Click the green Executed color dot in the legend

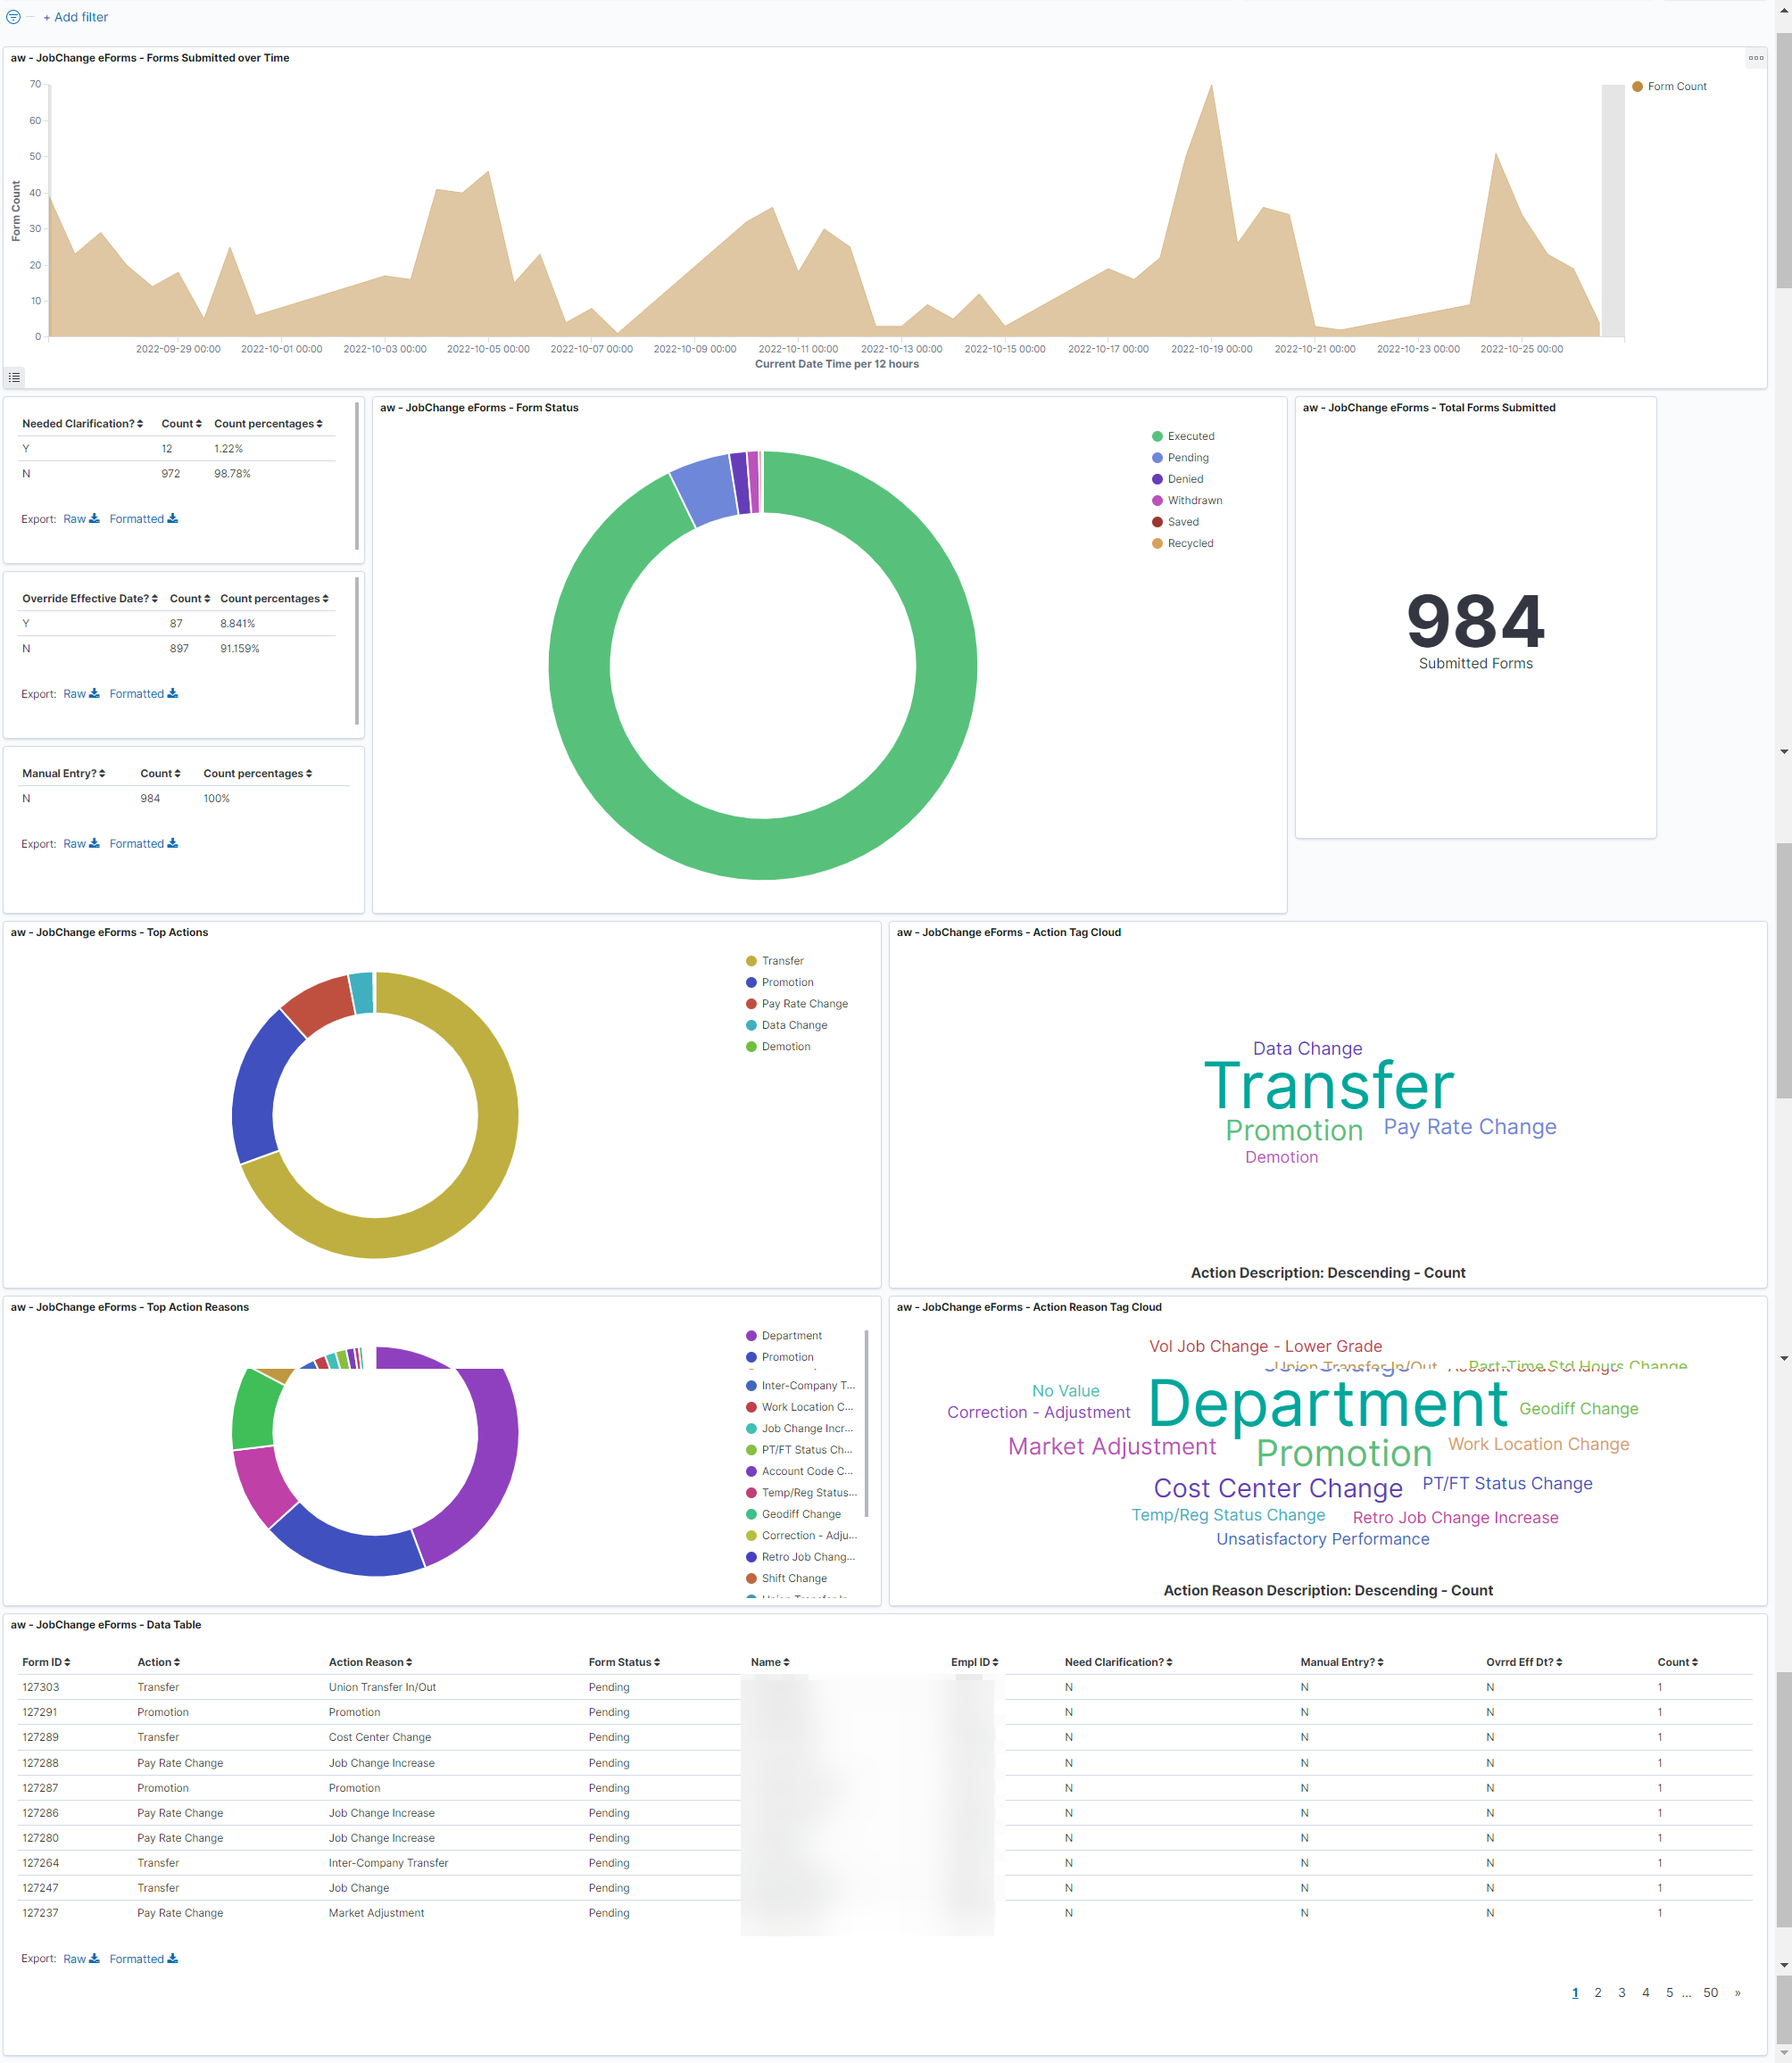pos(1157,435)
